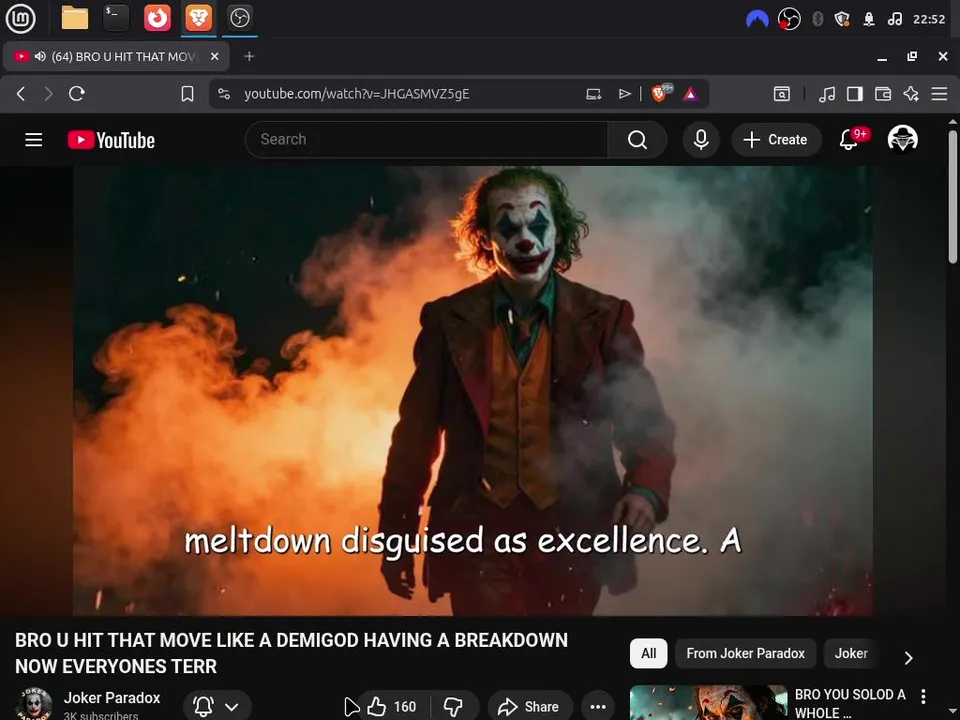Go back to the previous page
Viewport: 960px width, 720px height.
[21, 94]
